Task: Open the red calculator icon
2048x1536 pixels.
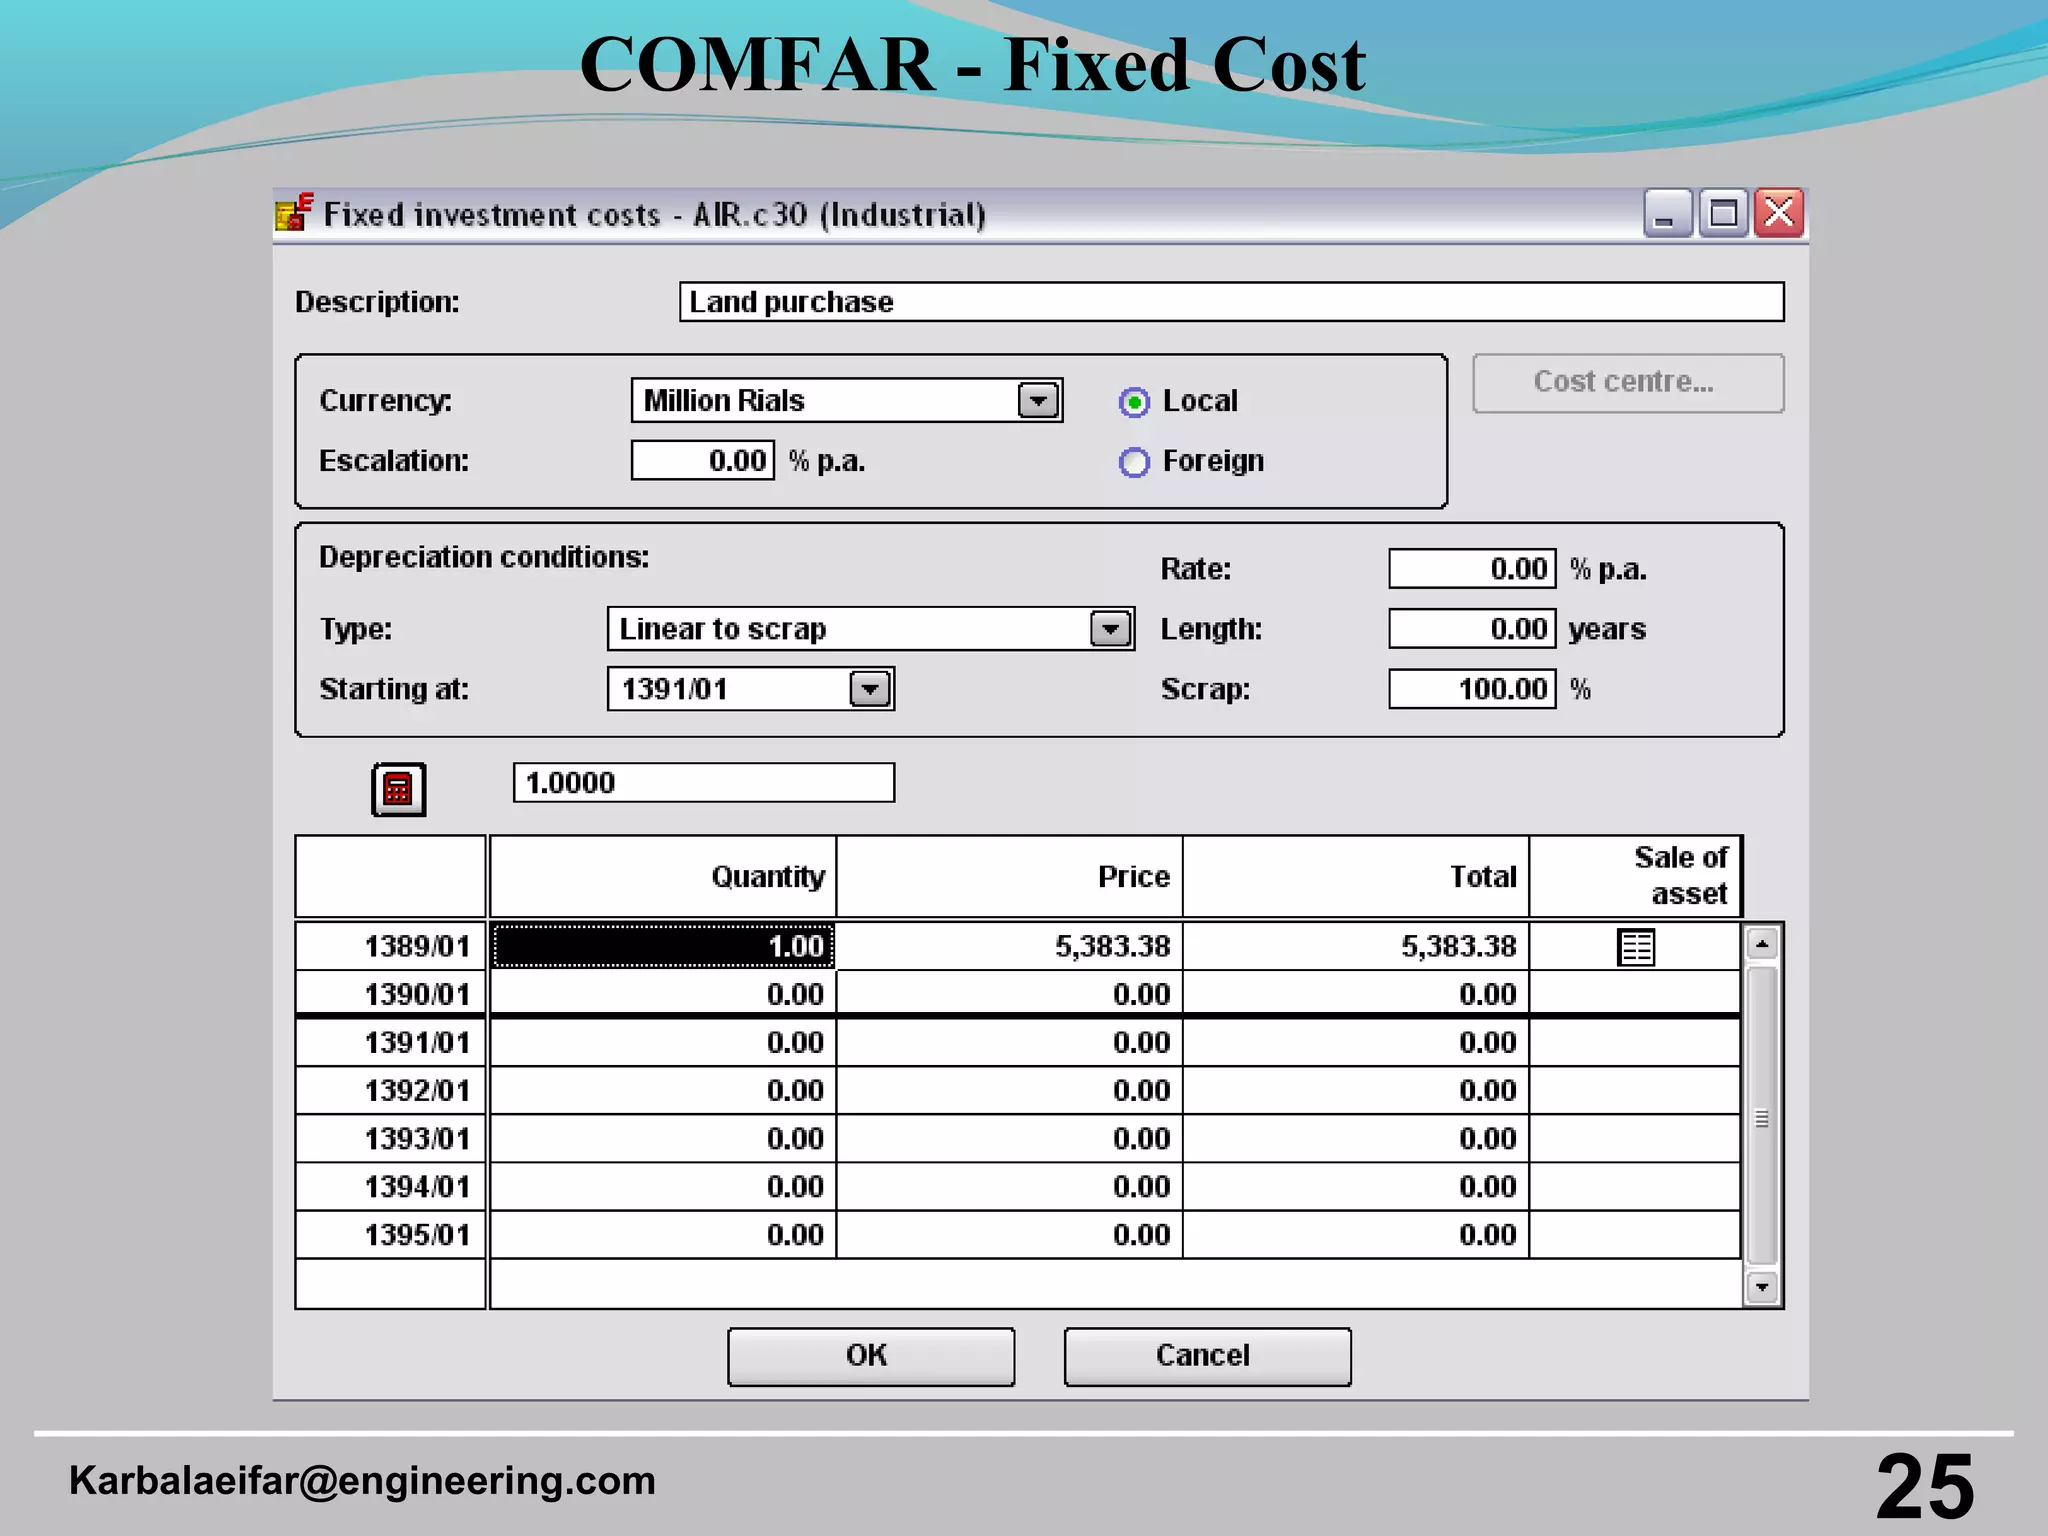Action: tap(398, 789)
